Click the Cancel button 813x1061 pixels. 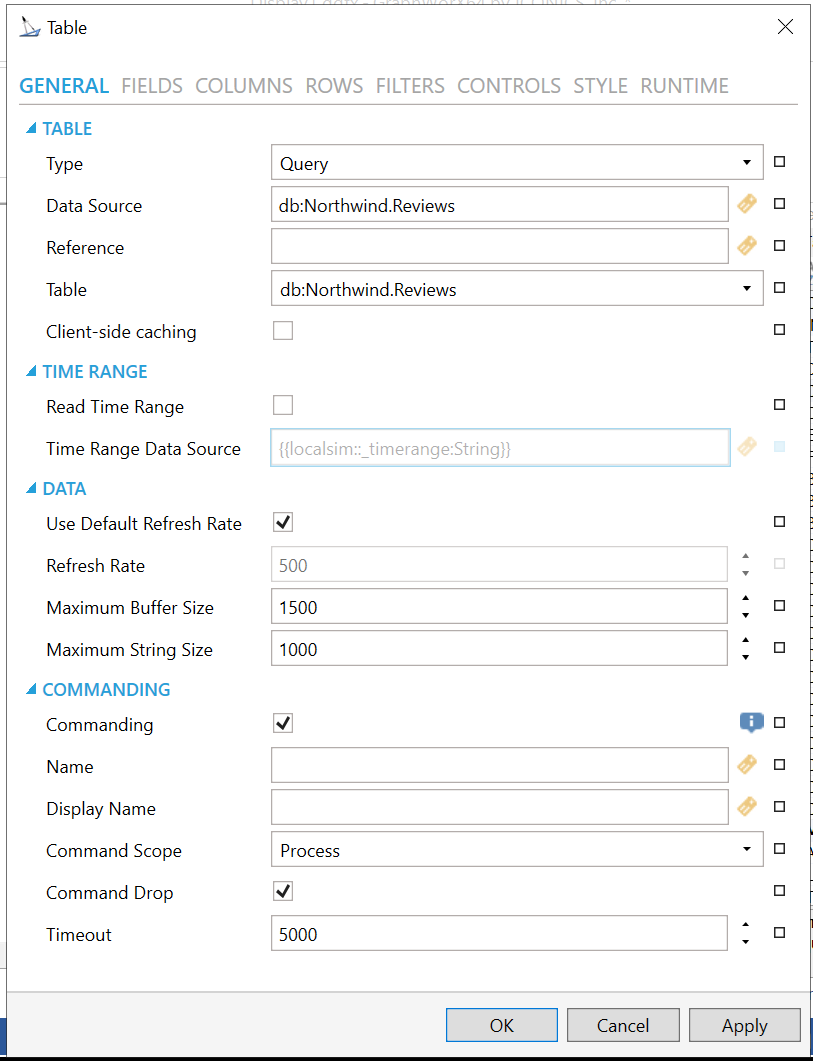tap(623, 1025)
